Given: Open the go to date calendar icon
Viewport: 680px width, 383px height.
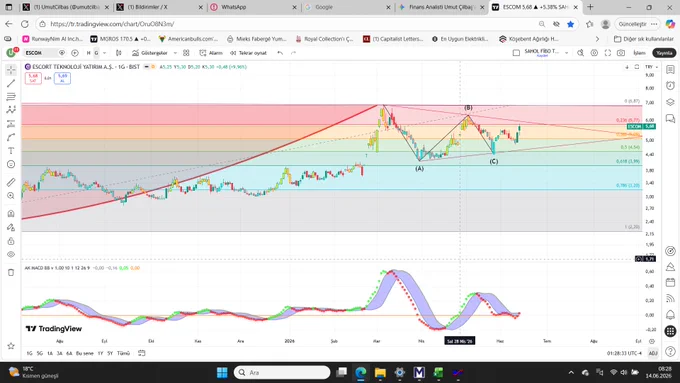Looking at the screenshot, I should pos(141,354).
